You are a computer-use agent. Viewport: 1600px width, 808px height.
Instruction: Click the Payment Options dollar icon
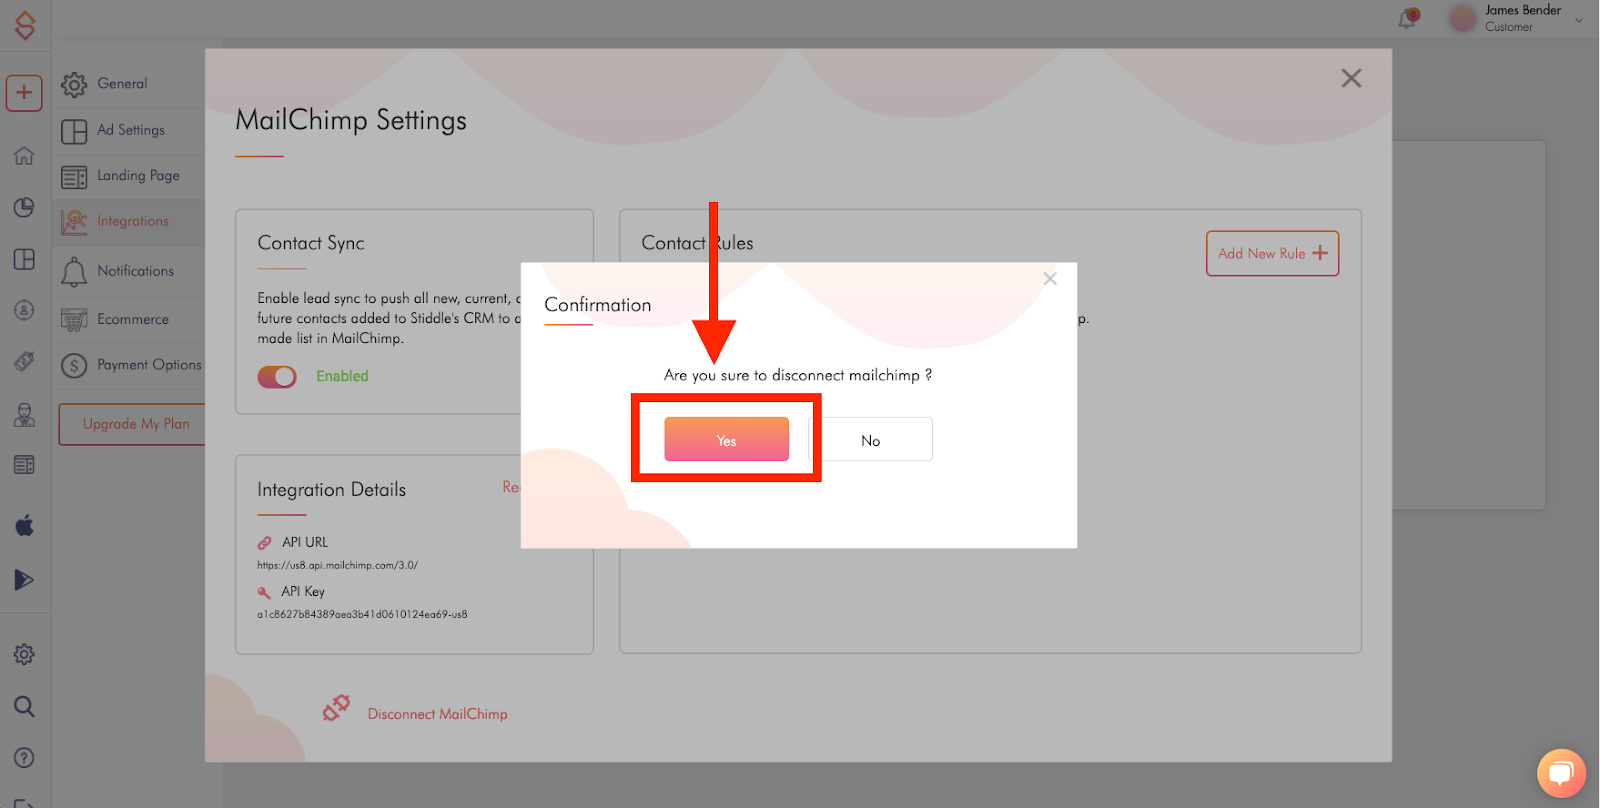coord(74,366)
